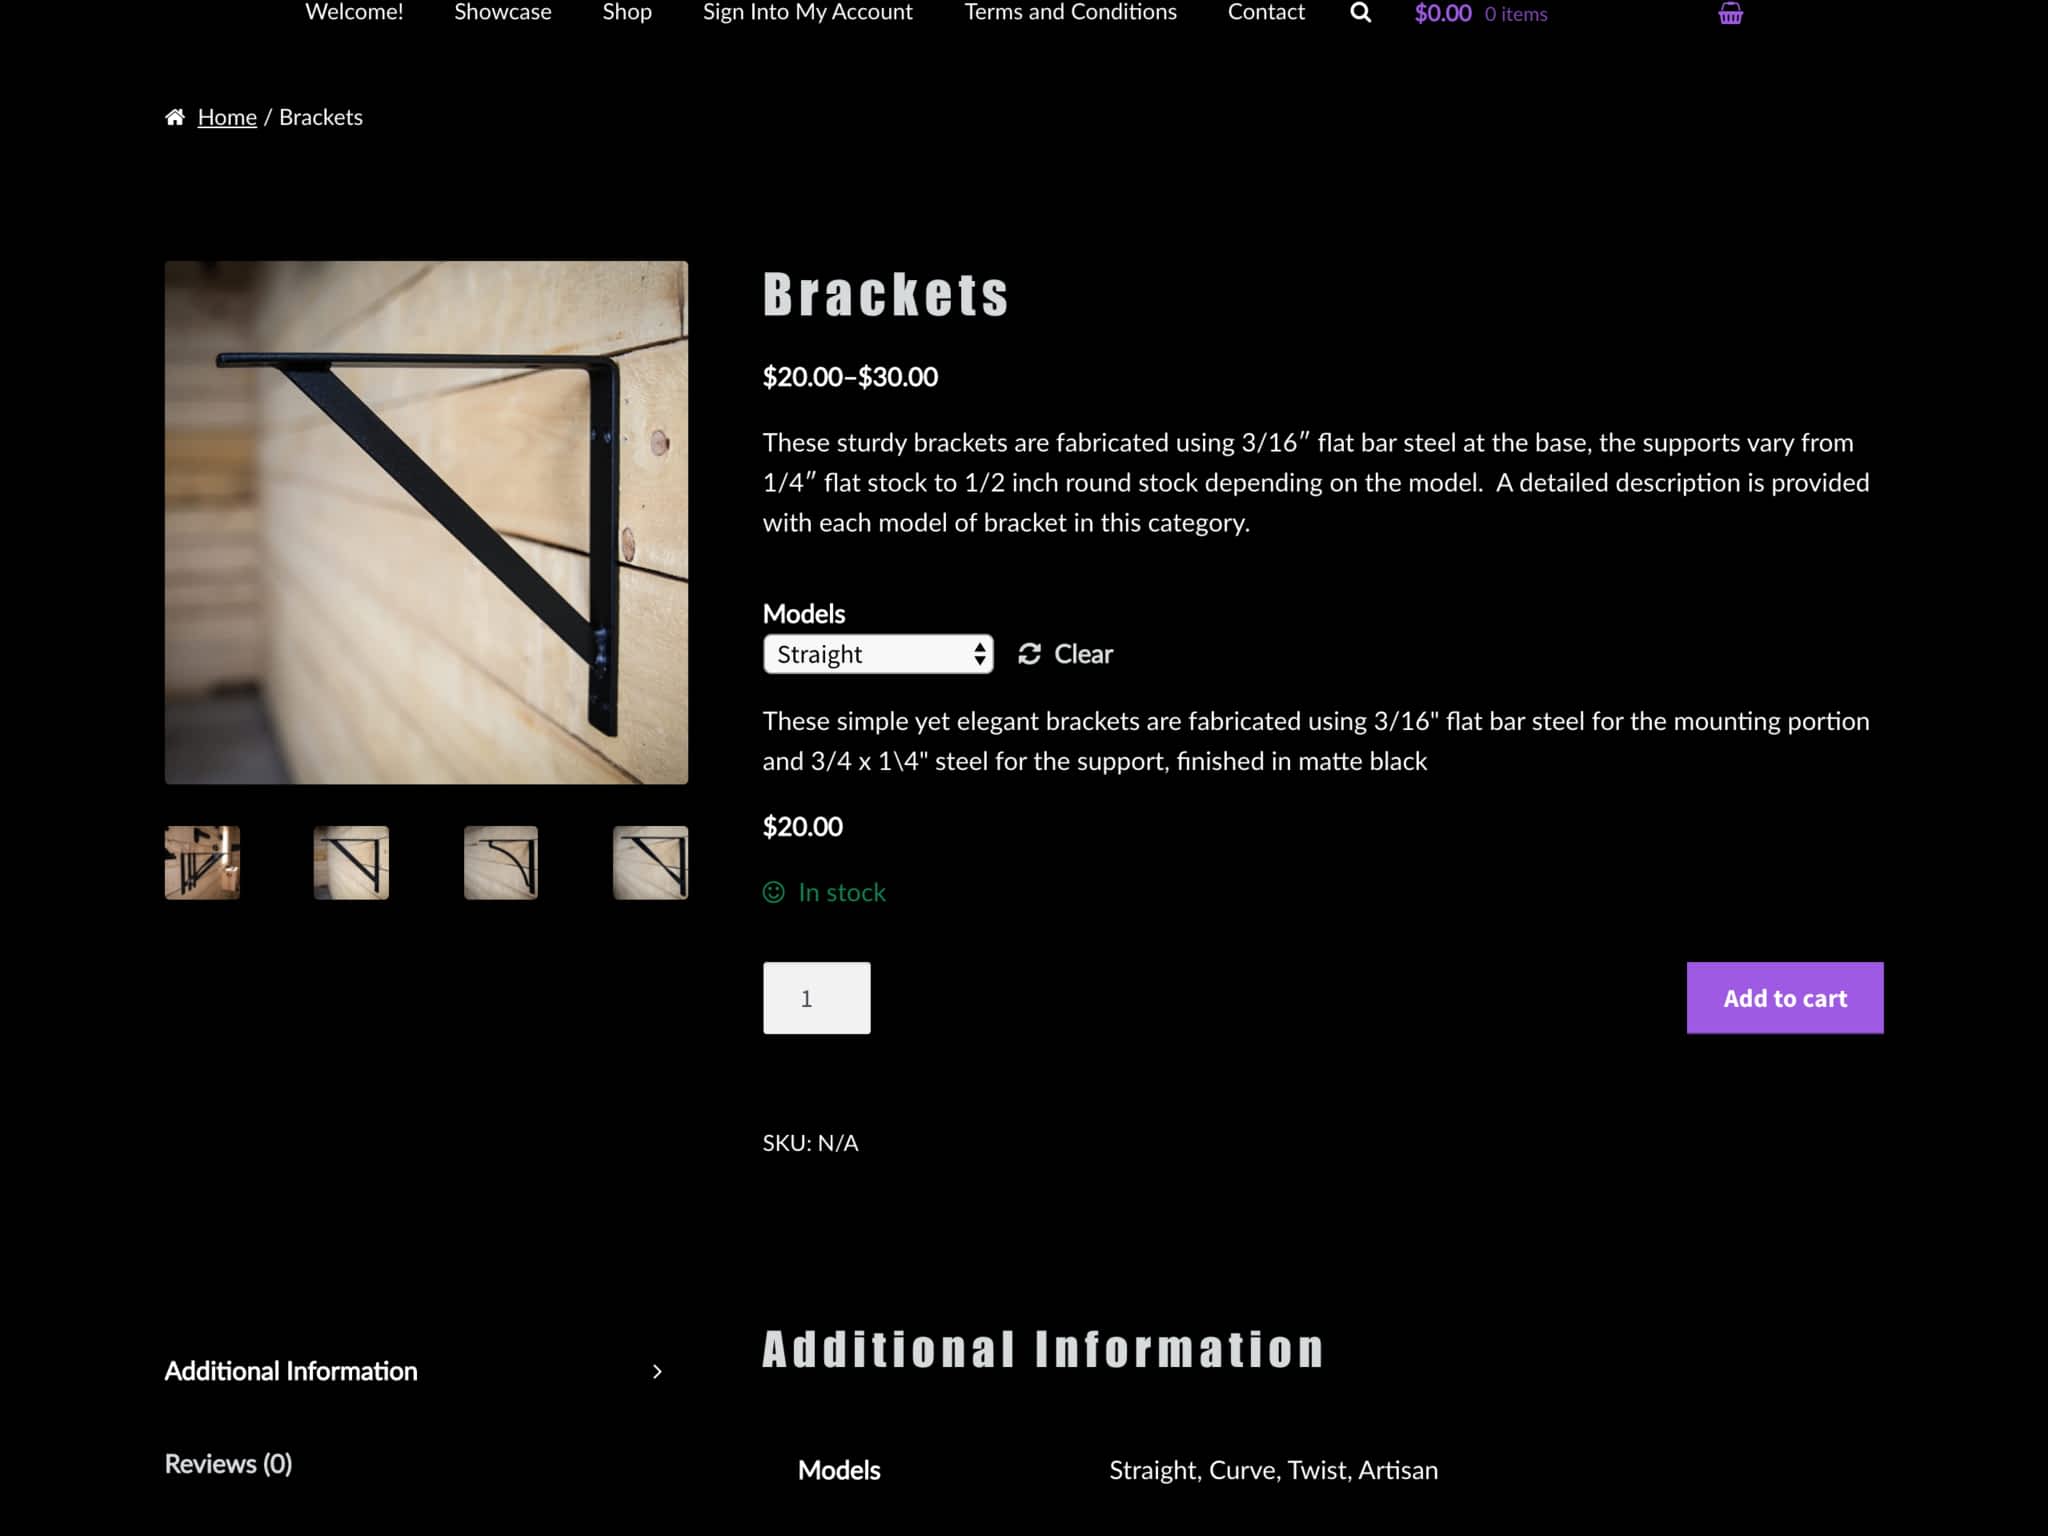The height and width of the screenshot is (1536, 2048).
Task: Click the quantity input field
Action: tap(816, 998)
